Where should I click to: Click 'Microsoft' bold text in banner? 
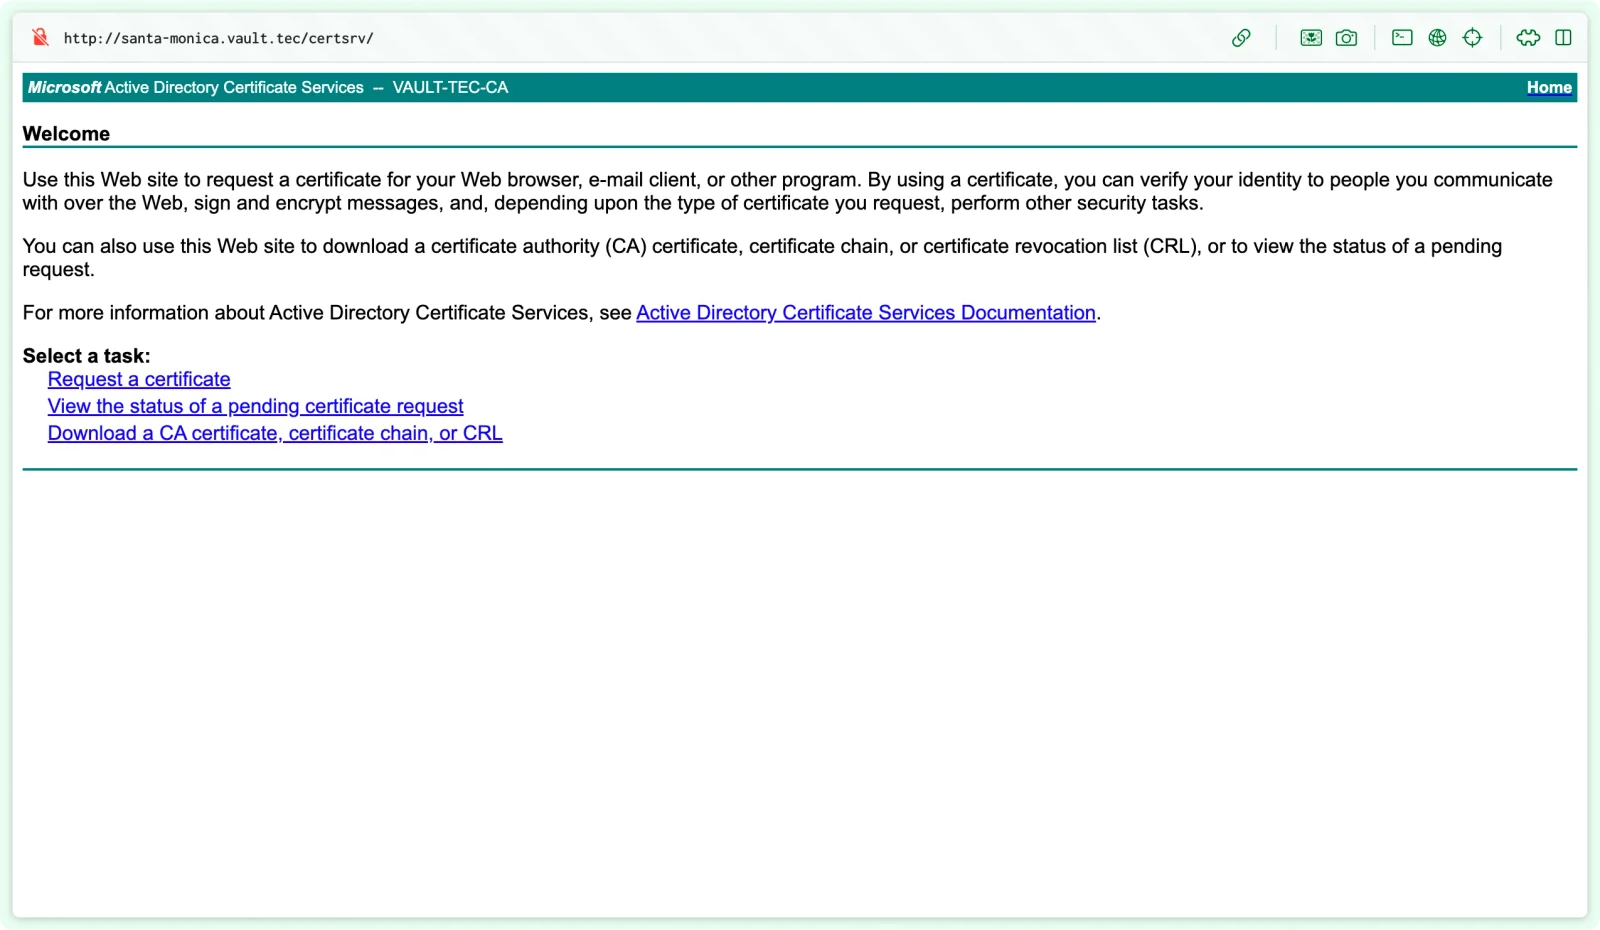pyautogui.click(x=65, y=88)
